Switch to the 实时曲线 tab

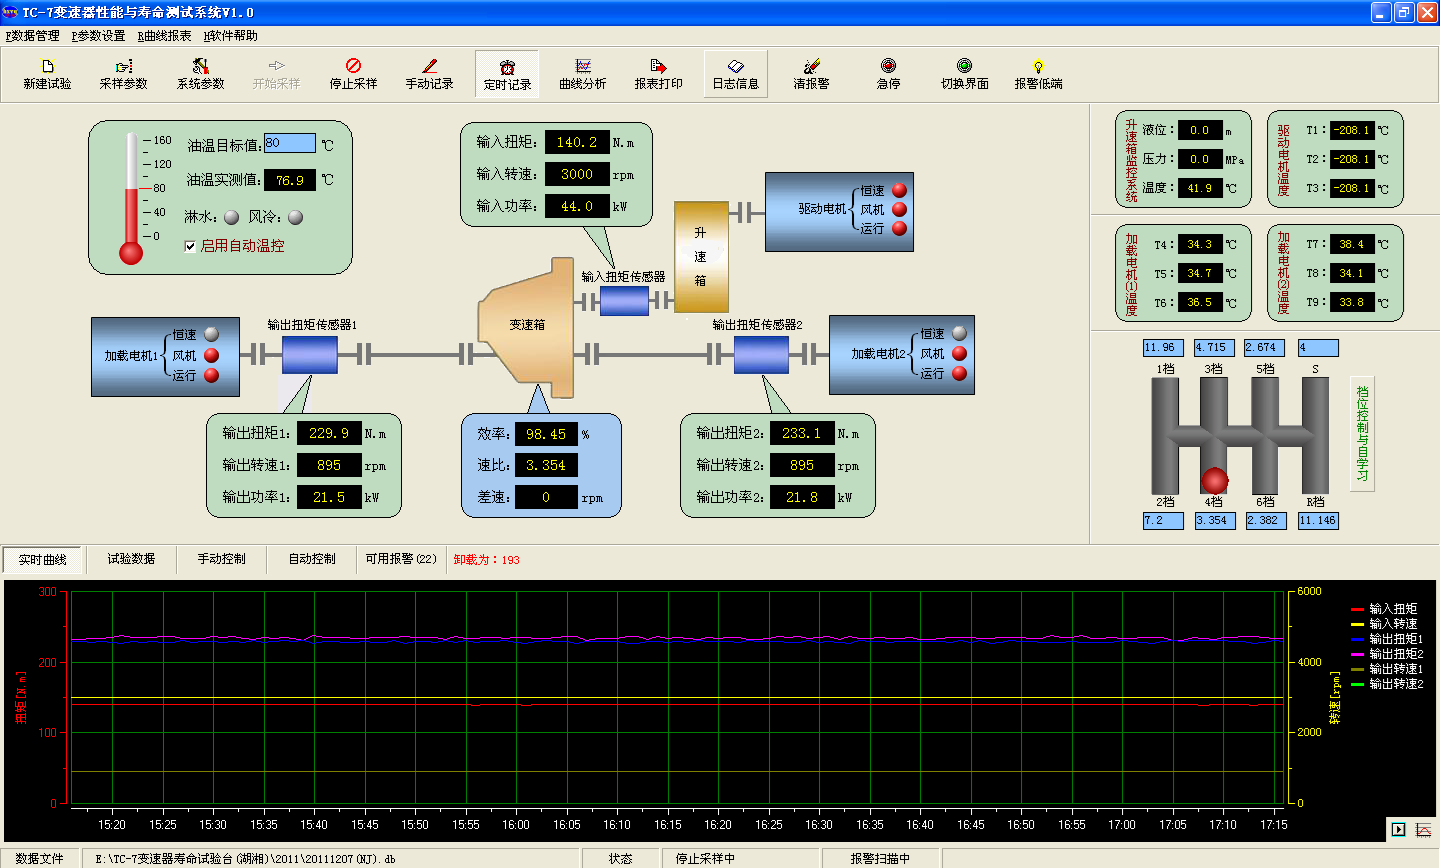click(x=43, y=560)
